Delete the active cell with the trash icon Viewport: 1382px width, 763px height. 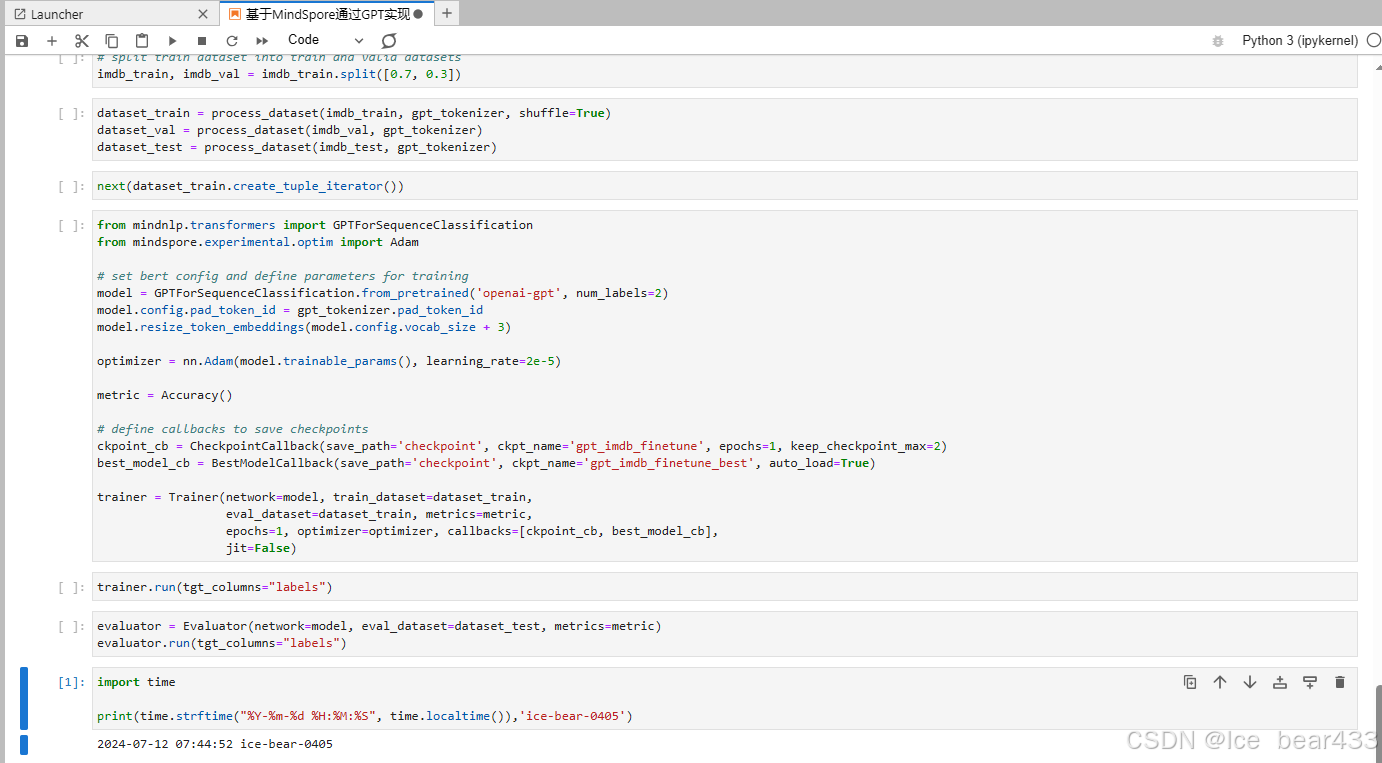click(x=1340, y=682)
